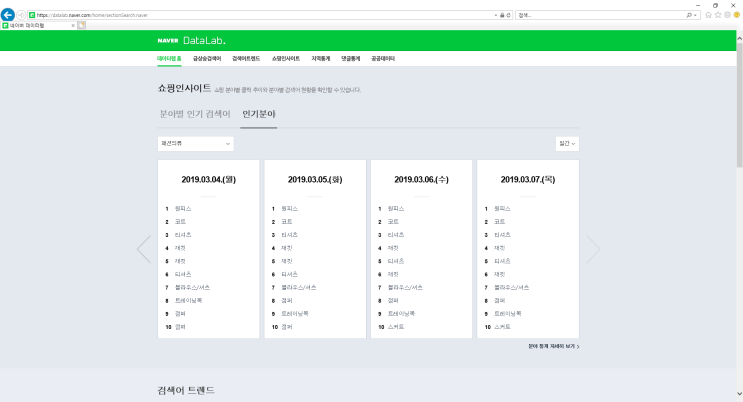Image resolution: width=743 pixels, height=402 pixels.
Task: Click the 검색어 트렌드 section heading
Action: coord(186,391)
